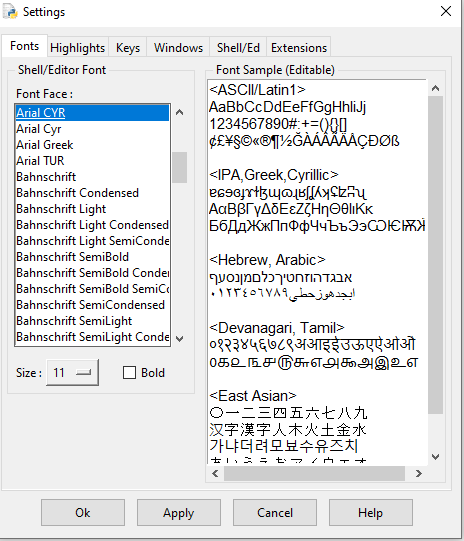The height and width of the screenshot is (541, 464).
Task: Select the Arial TUR font
Action: click(x=92, y=161)
